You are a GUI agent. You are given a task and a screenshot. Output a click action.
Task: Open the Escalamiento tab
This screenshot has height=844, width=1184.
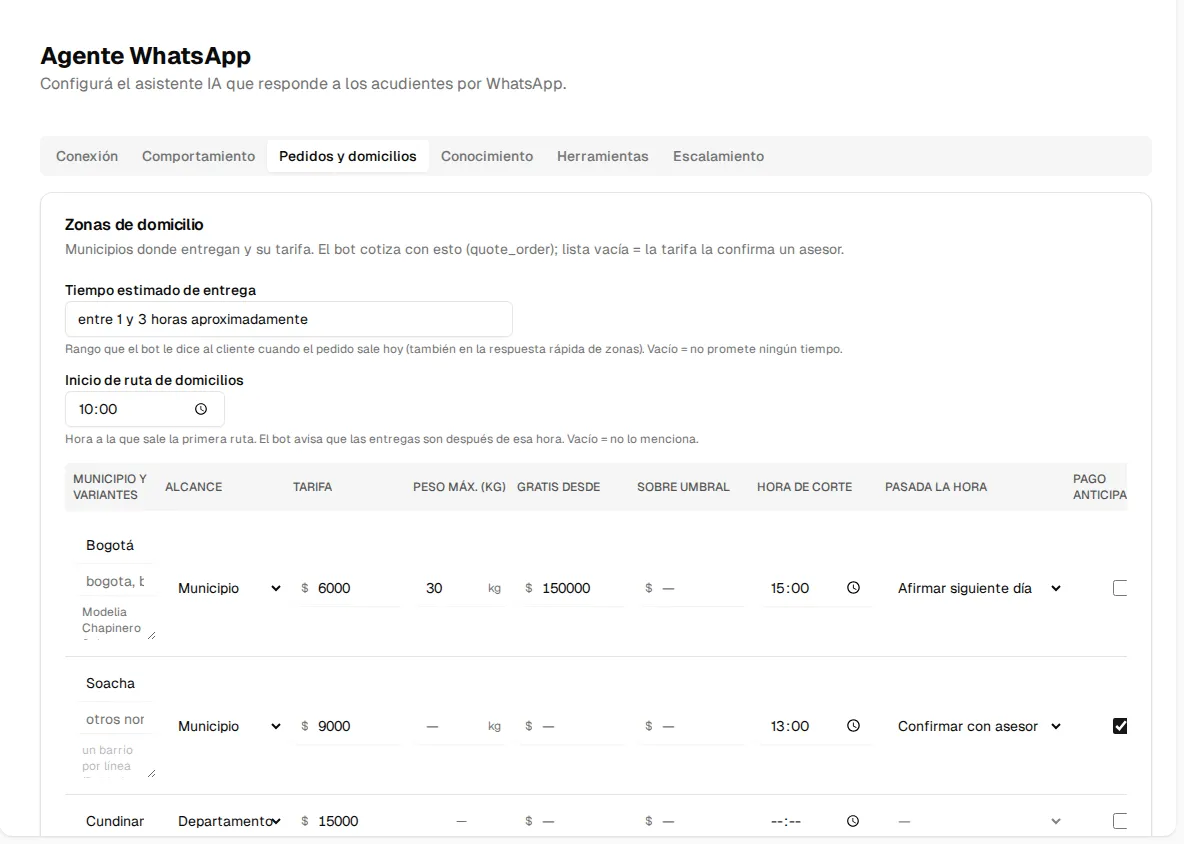point(718,156)
